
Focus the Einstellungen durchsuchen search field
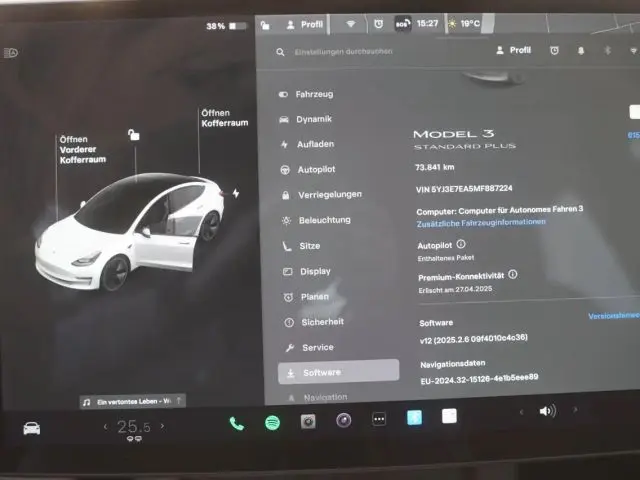(343, 52)
